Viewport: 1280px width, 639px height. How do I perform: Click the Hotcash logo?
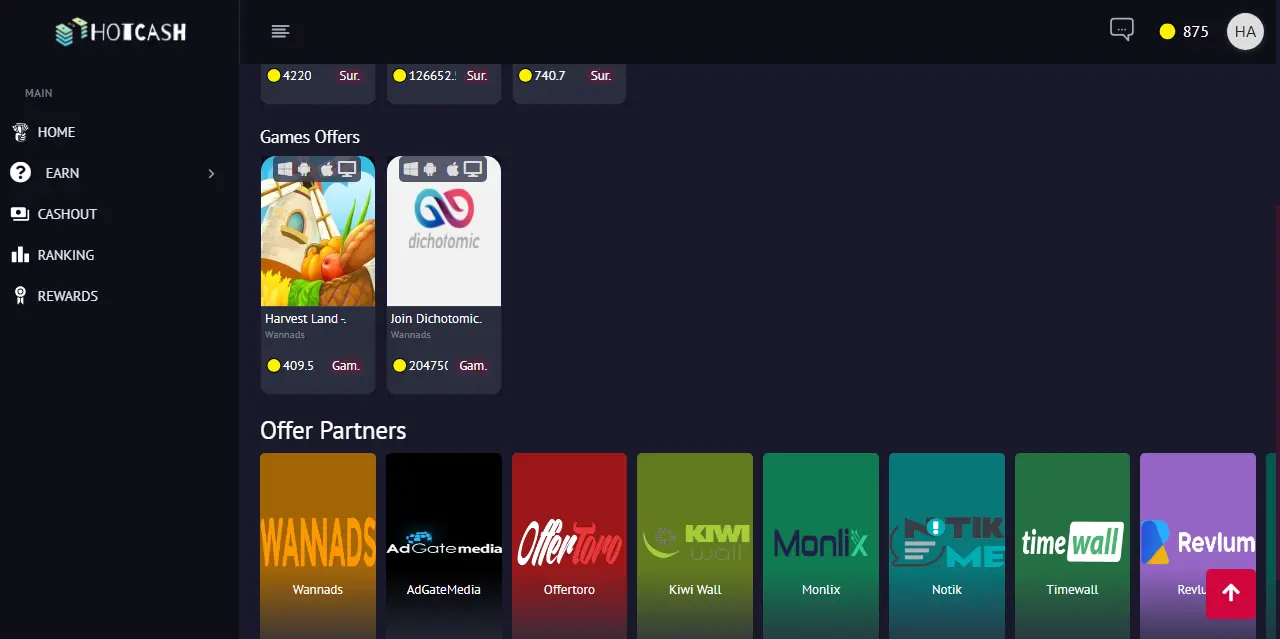click(x=121, y=32)
